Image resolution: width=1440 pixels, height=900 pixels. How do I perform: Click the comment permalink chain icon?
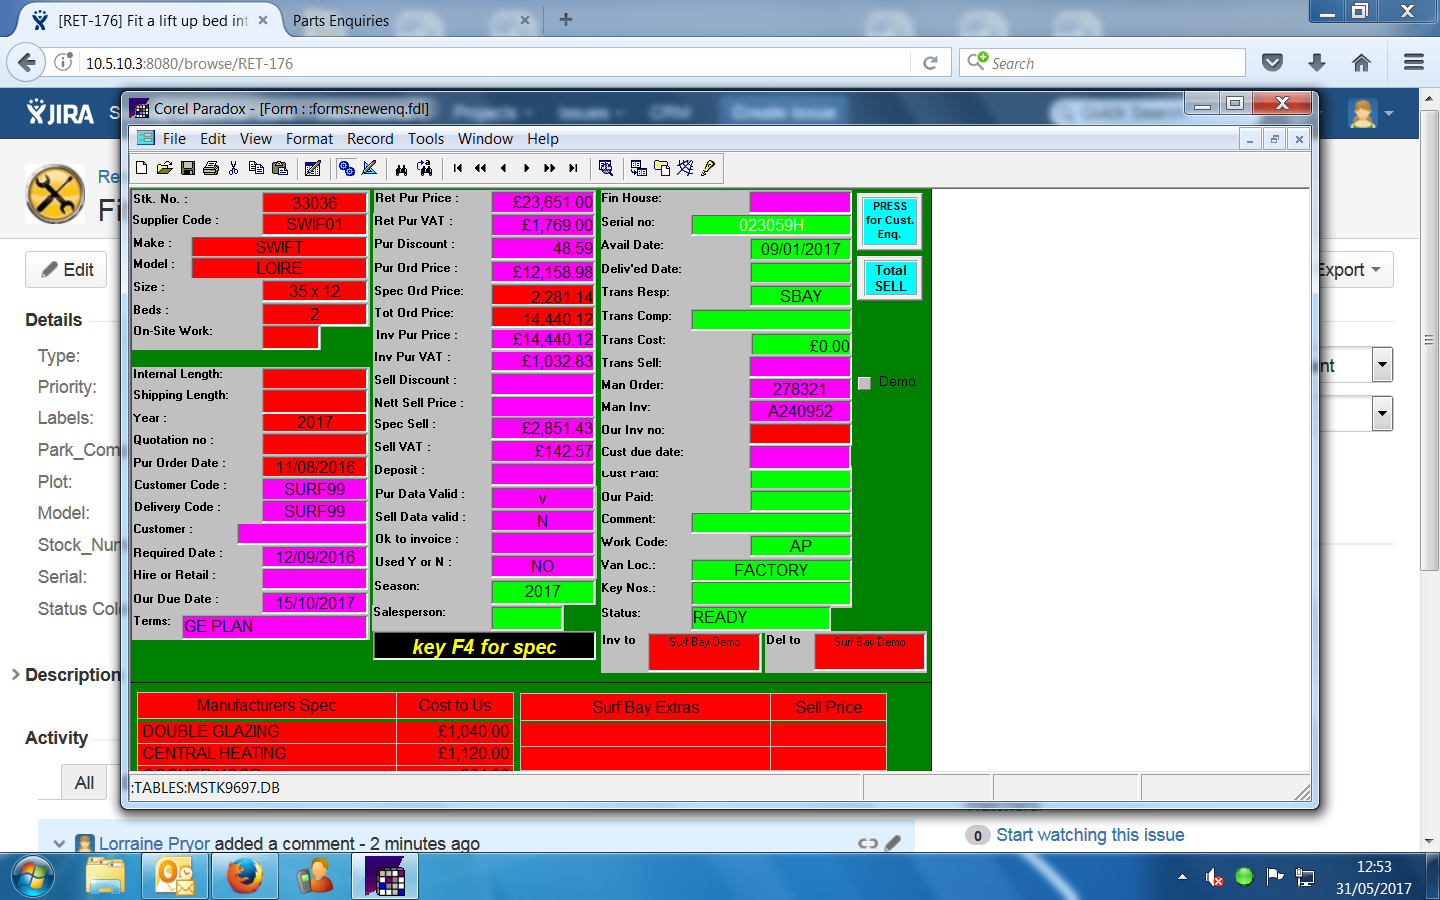pyautogui.click(x=868, y=843)
